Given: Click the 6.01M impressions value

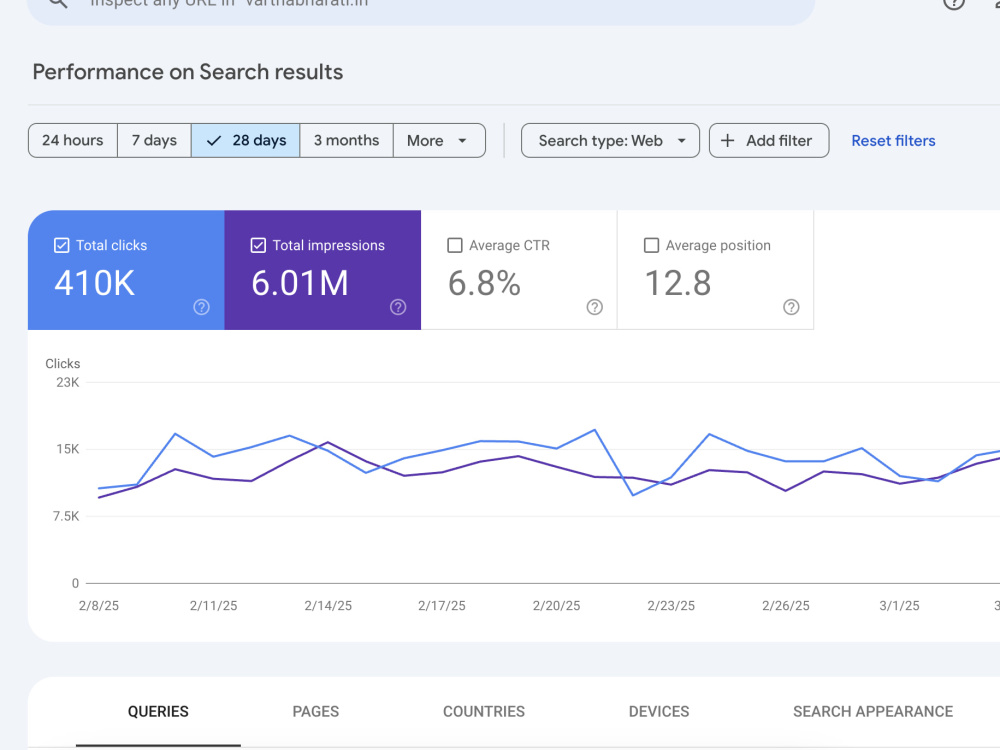Looking at the screenshot, I should 300,283.
